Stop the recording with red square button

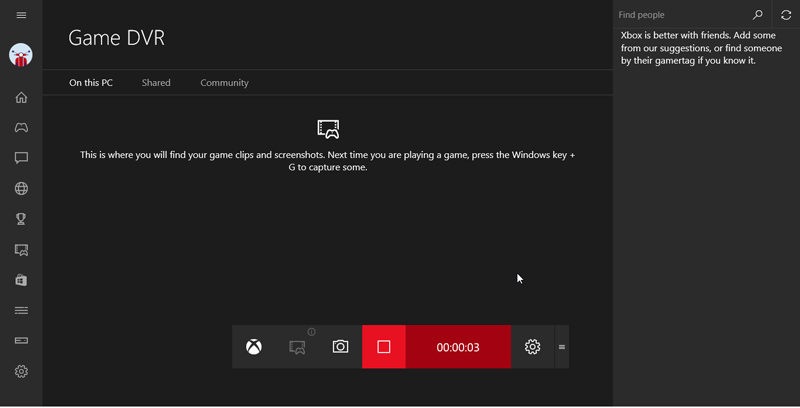[383, 347]
